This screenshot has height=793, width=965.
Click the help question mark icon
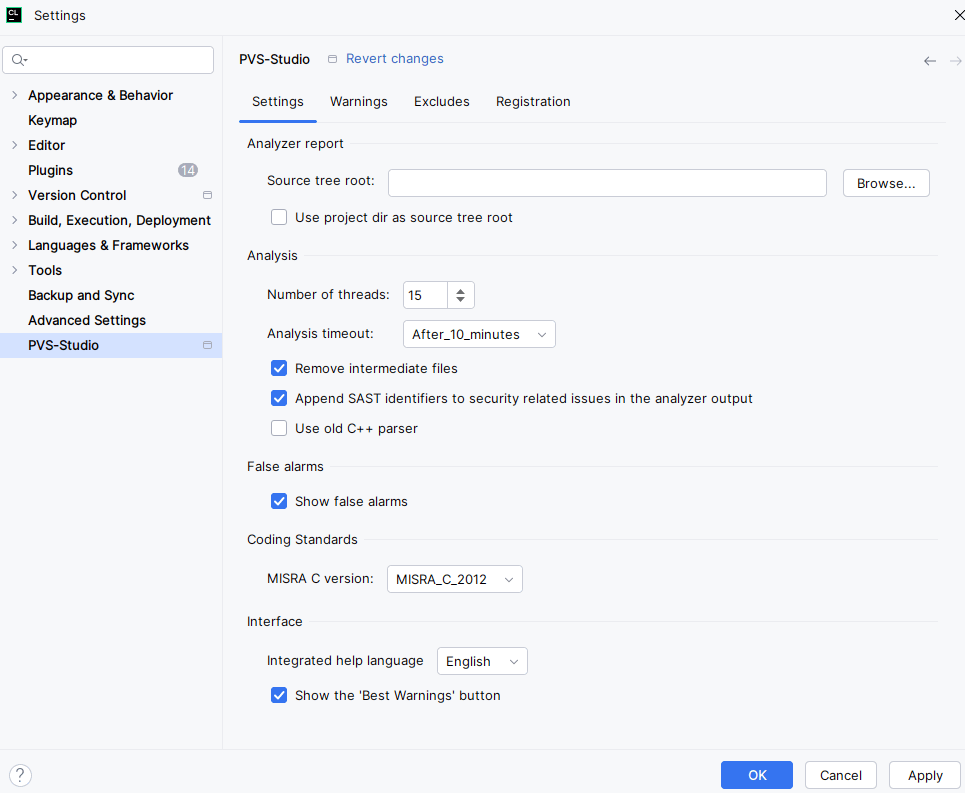[x=20, y=775]
